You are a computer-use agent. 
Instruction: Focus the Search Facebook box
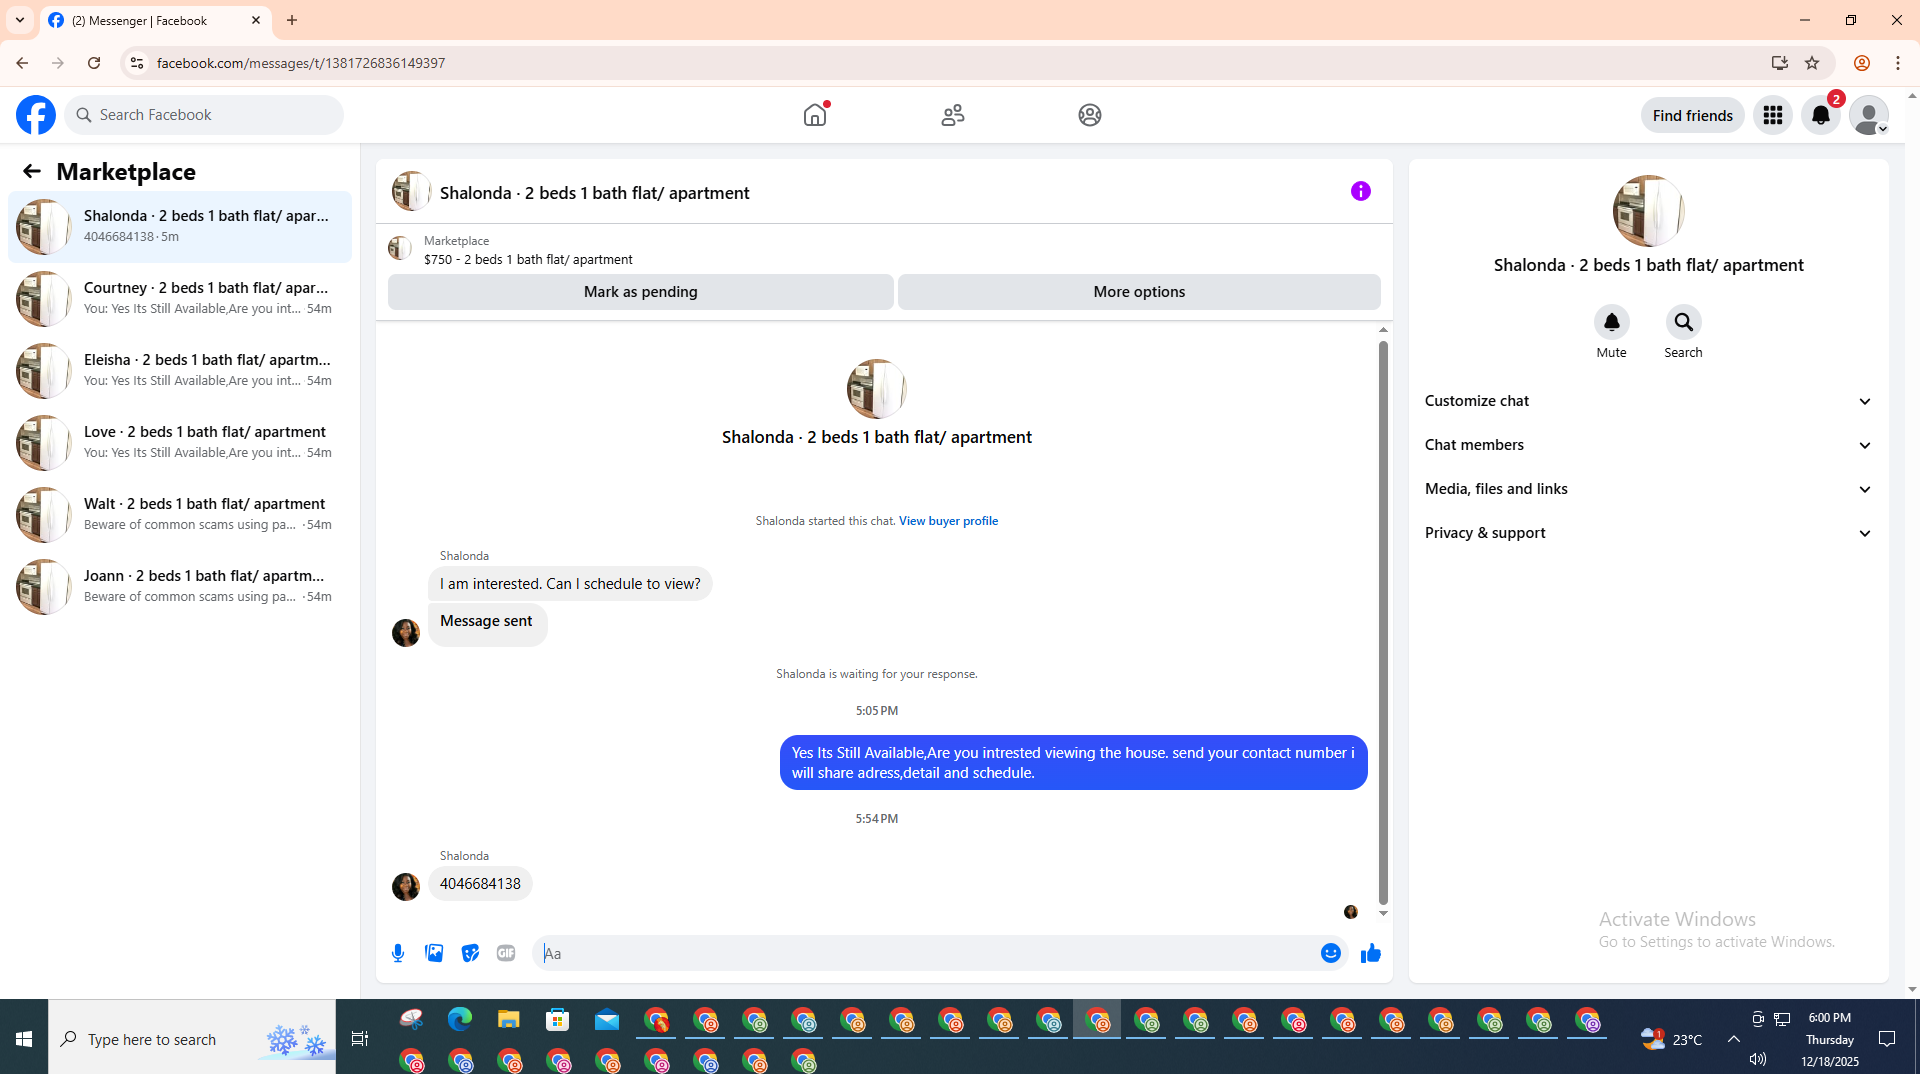pyautogui.click(x=204, y=115)
